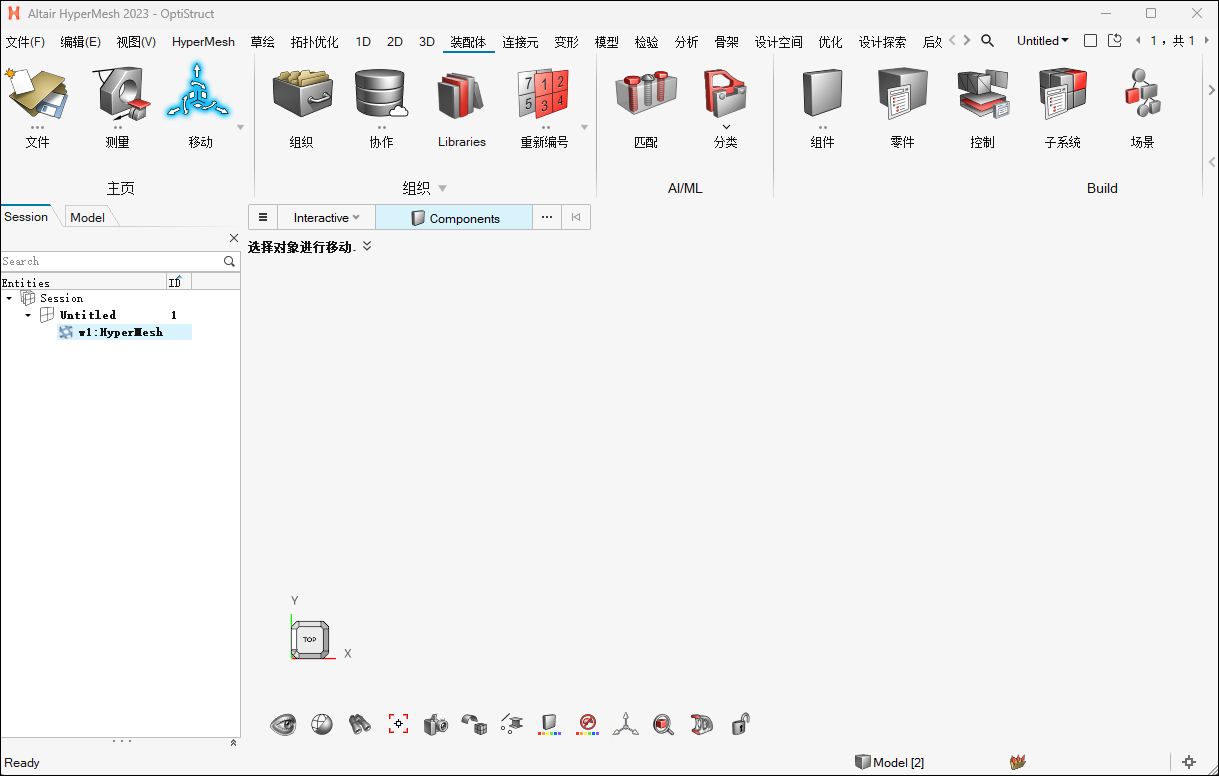The height and width of the screenshot is (776, 1219).
Task: Click the magnifier cube inspect icon
Action: [663, 724]
